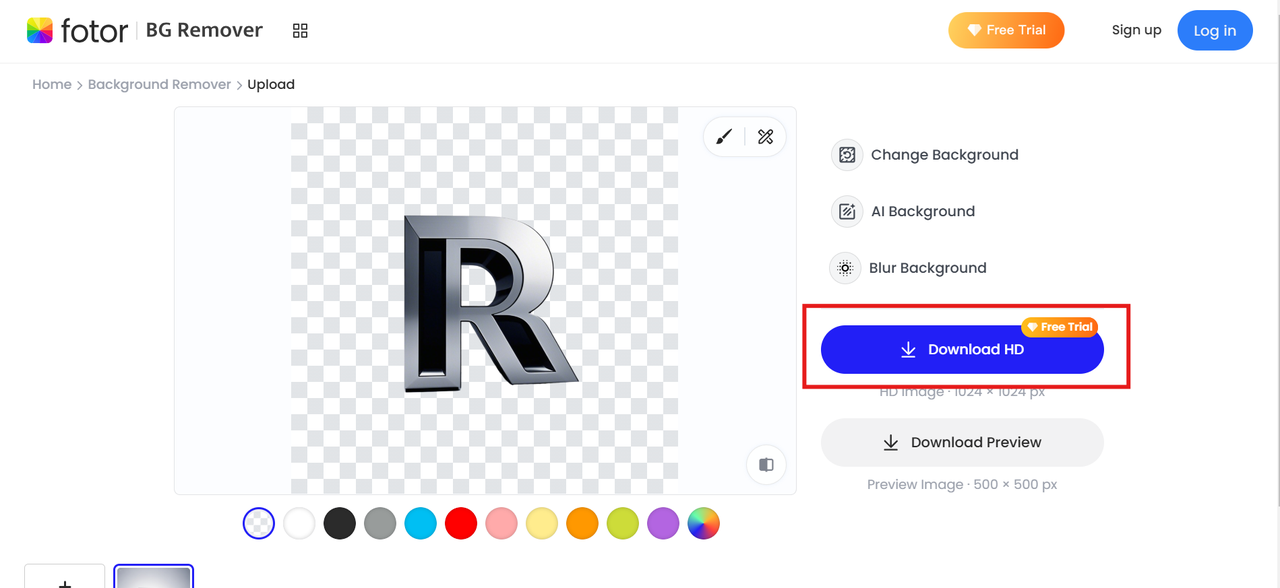The height and width of the screenshot is (588, 1280).
Task: Click the Blur Background label
Action: [x=928, y=268]
